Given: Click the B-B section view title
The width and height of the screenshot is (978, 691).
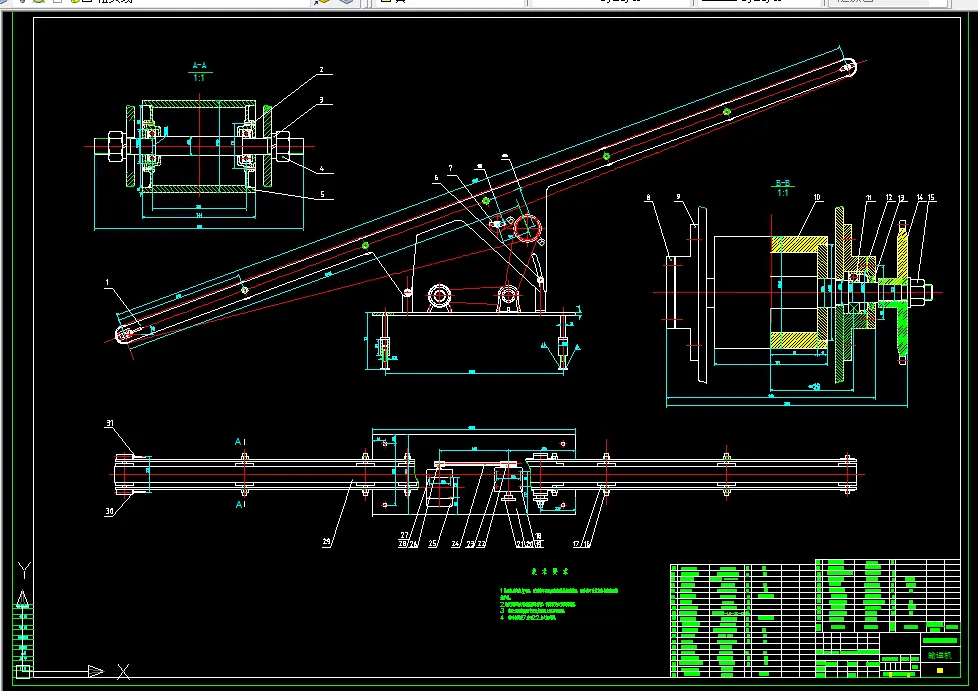Looking at the screenshot, I should (x=783, y=183).
